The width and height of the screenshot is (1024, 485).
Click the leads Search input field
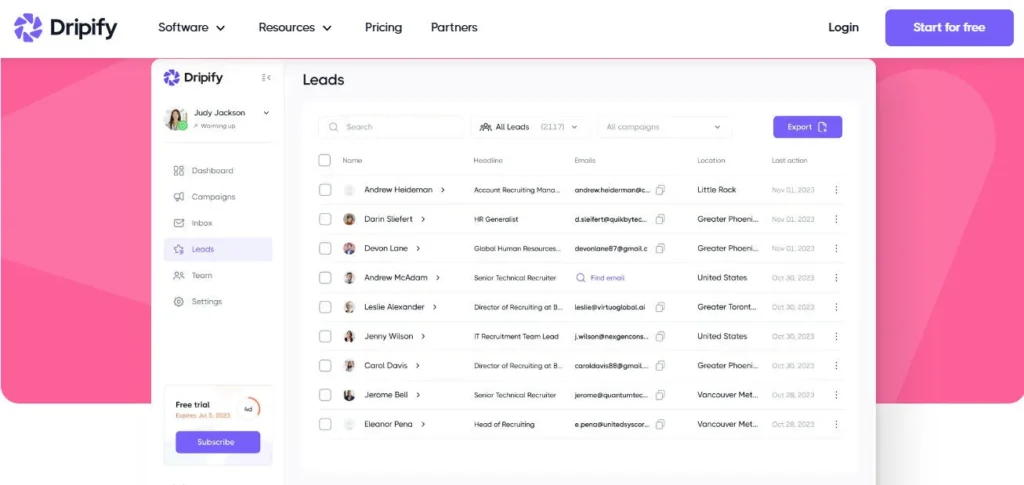(391, 127)
